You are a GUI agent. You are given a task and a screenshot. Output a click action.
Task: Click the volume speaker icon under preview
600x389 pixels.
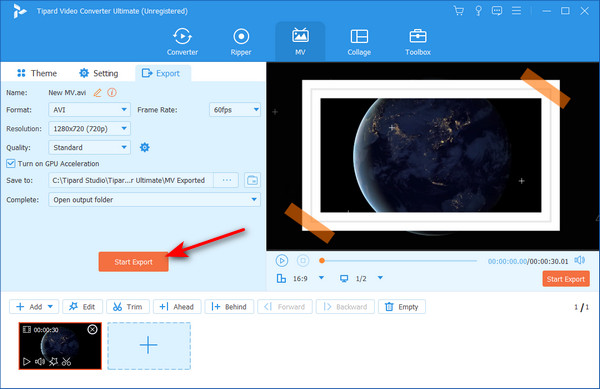click(x=580, y=260)
